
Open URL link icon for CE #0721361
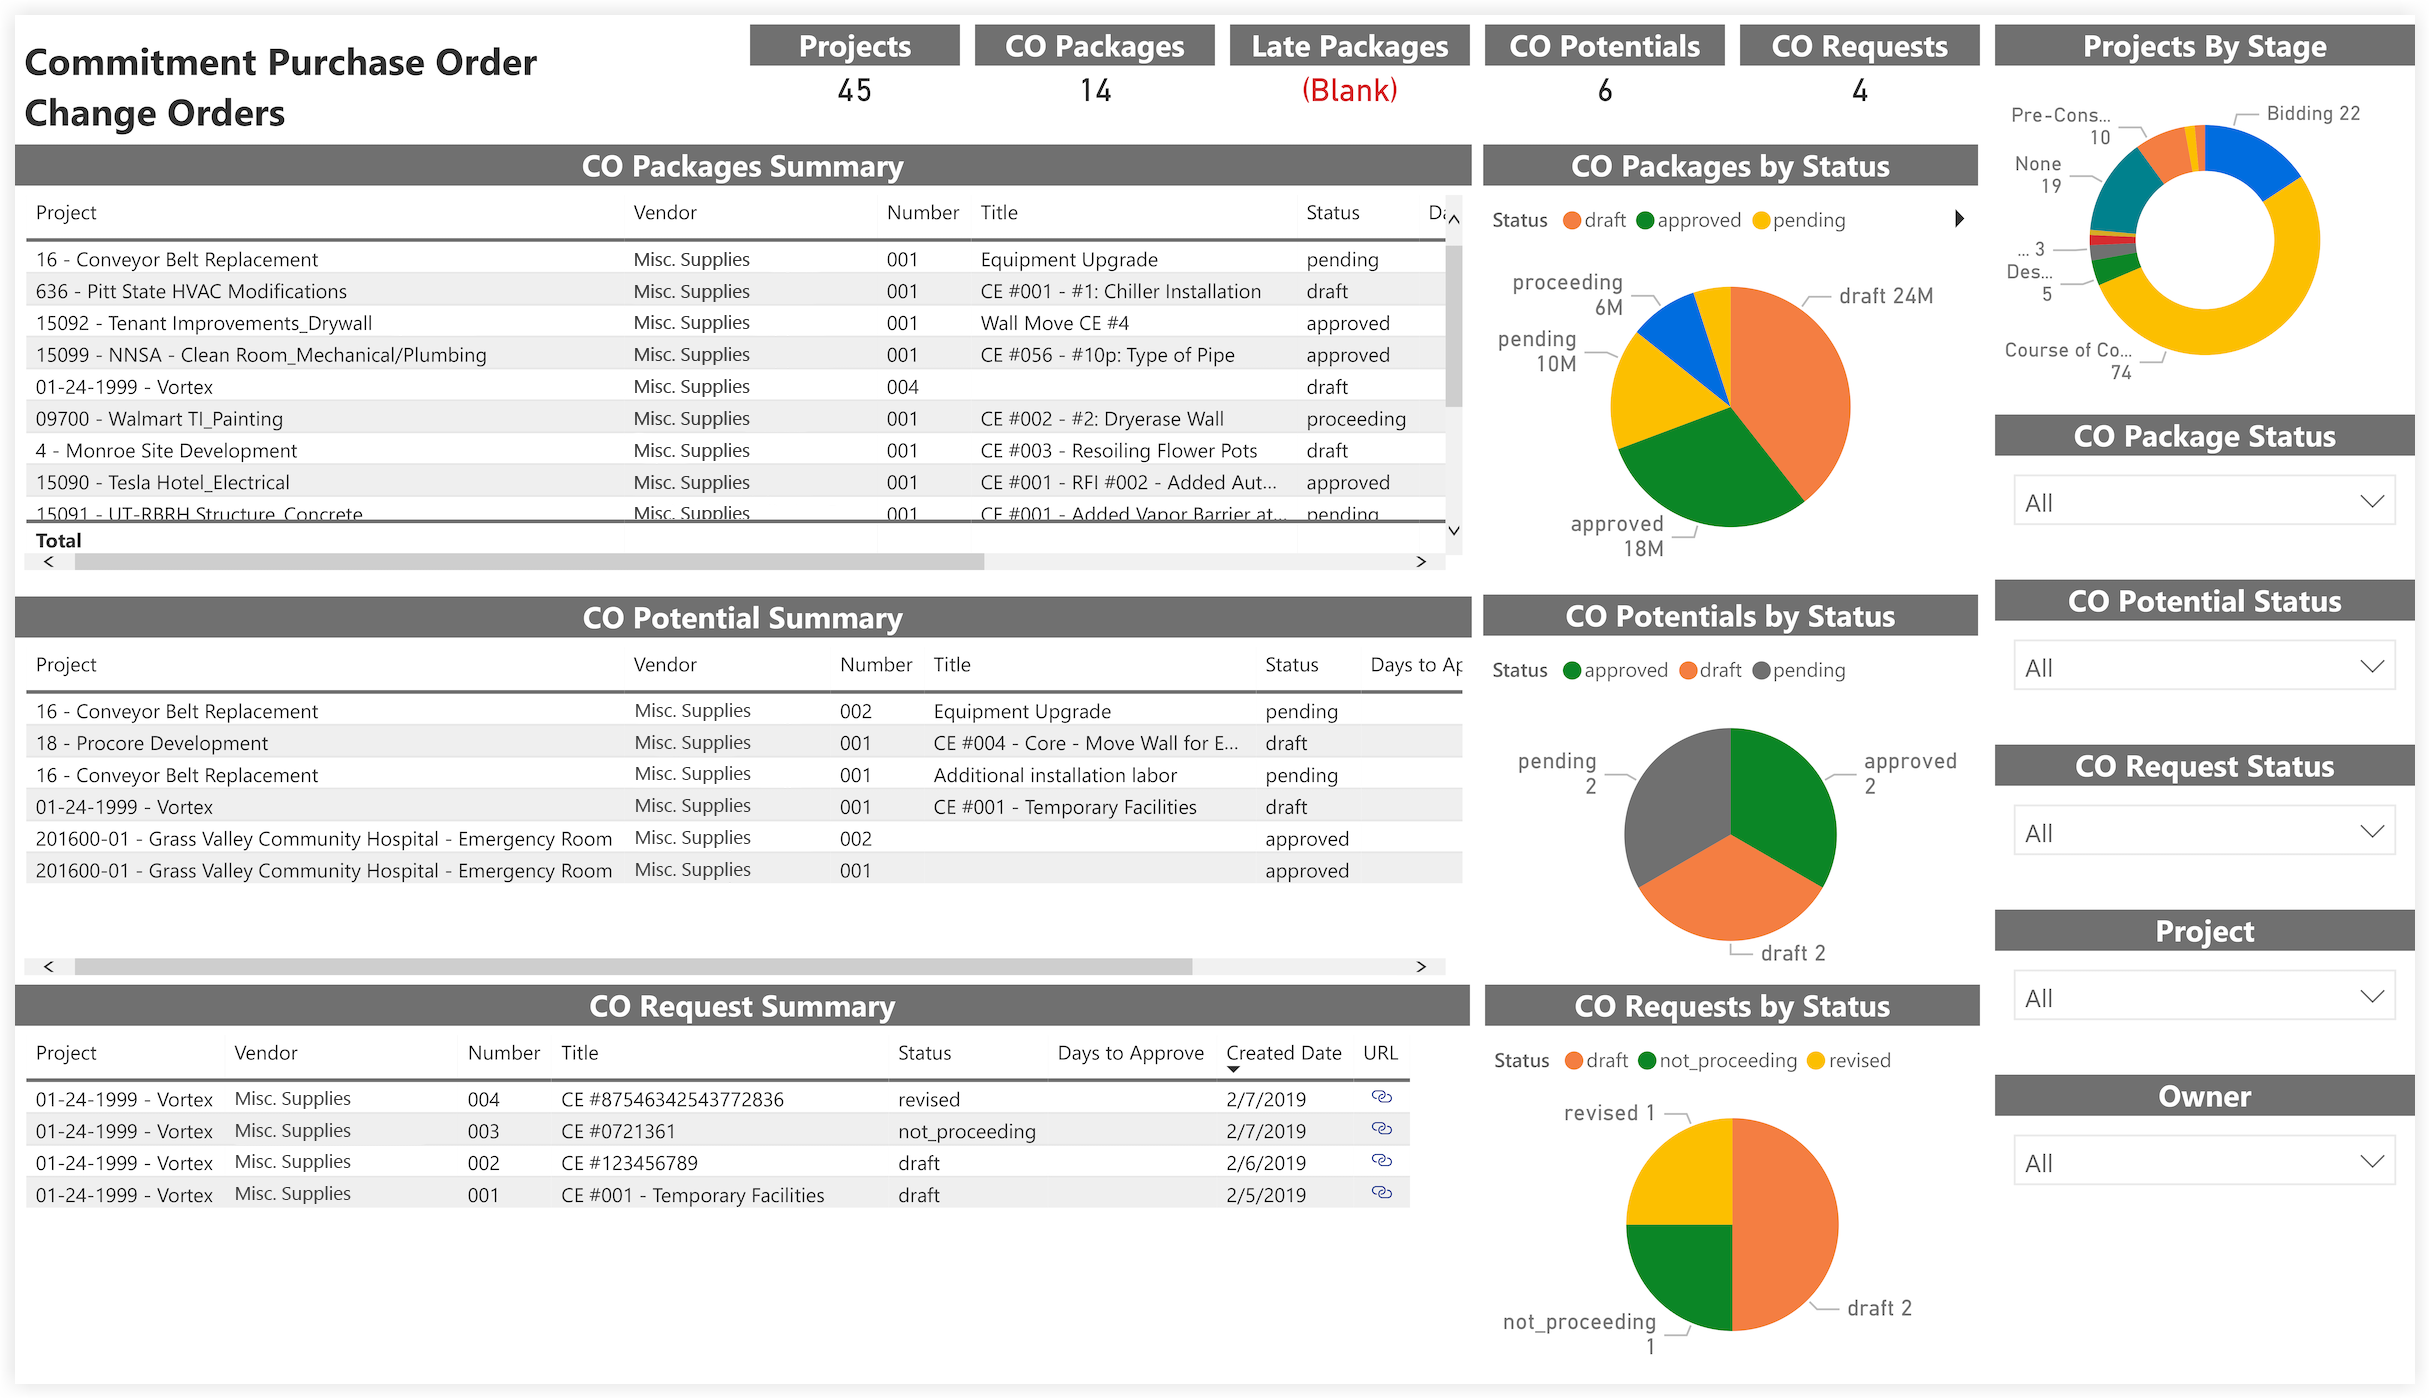1381,1129
